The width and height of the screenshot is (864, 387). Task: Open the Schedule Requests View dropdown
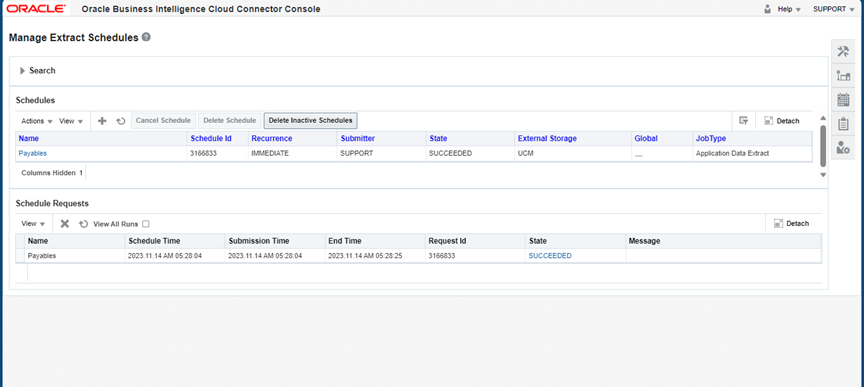coord(33,224)
